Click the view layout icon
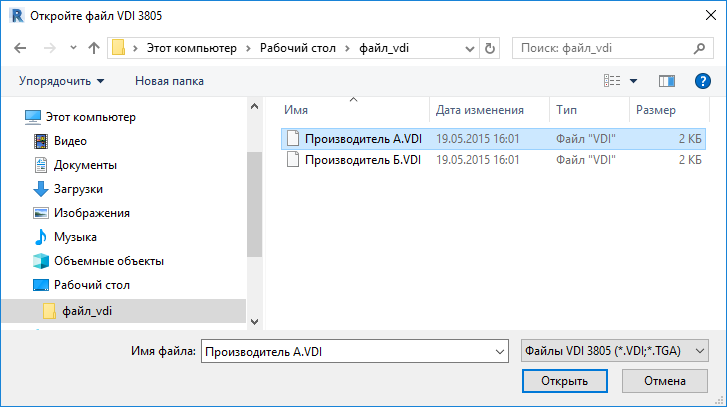This screenshot has width=727, height=407. (612, 81)
